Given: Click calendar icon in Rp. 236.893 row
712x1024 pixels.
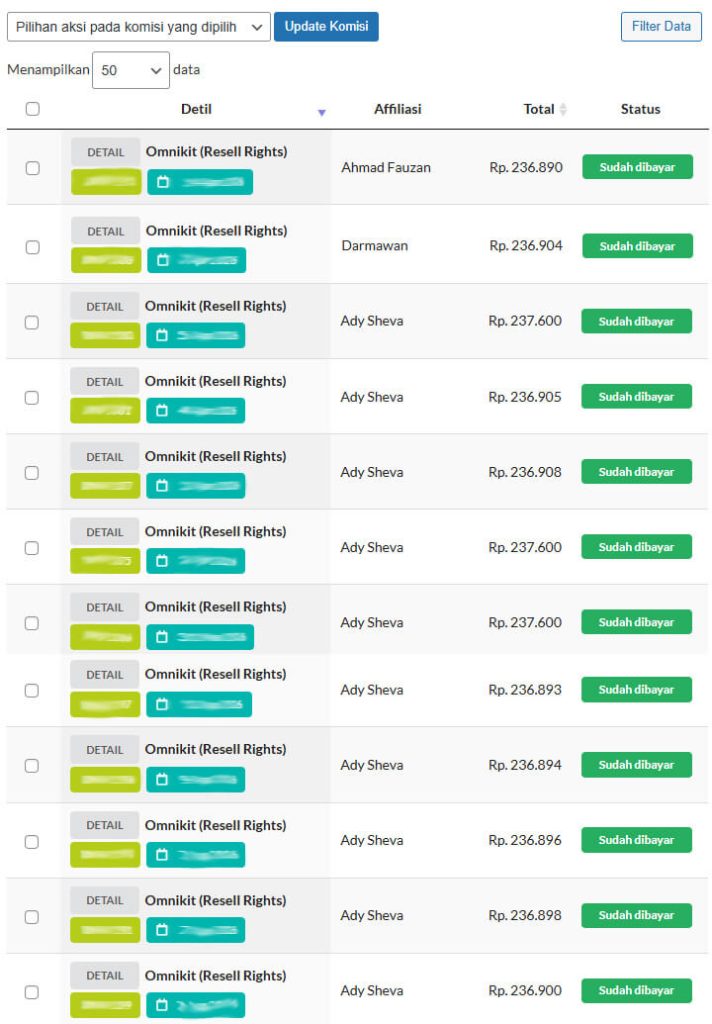Looking at the screenshot, I should pos(162,704).
